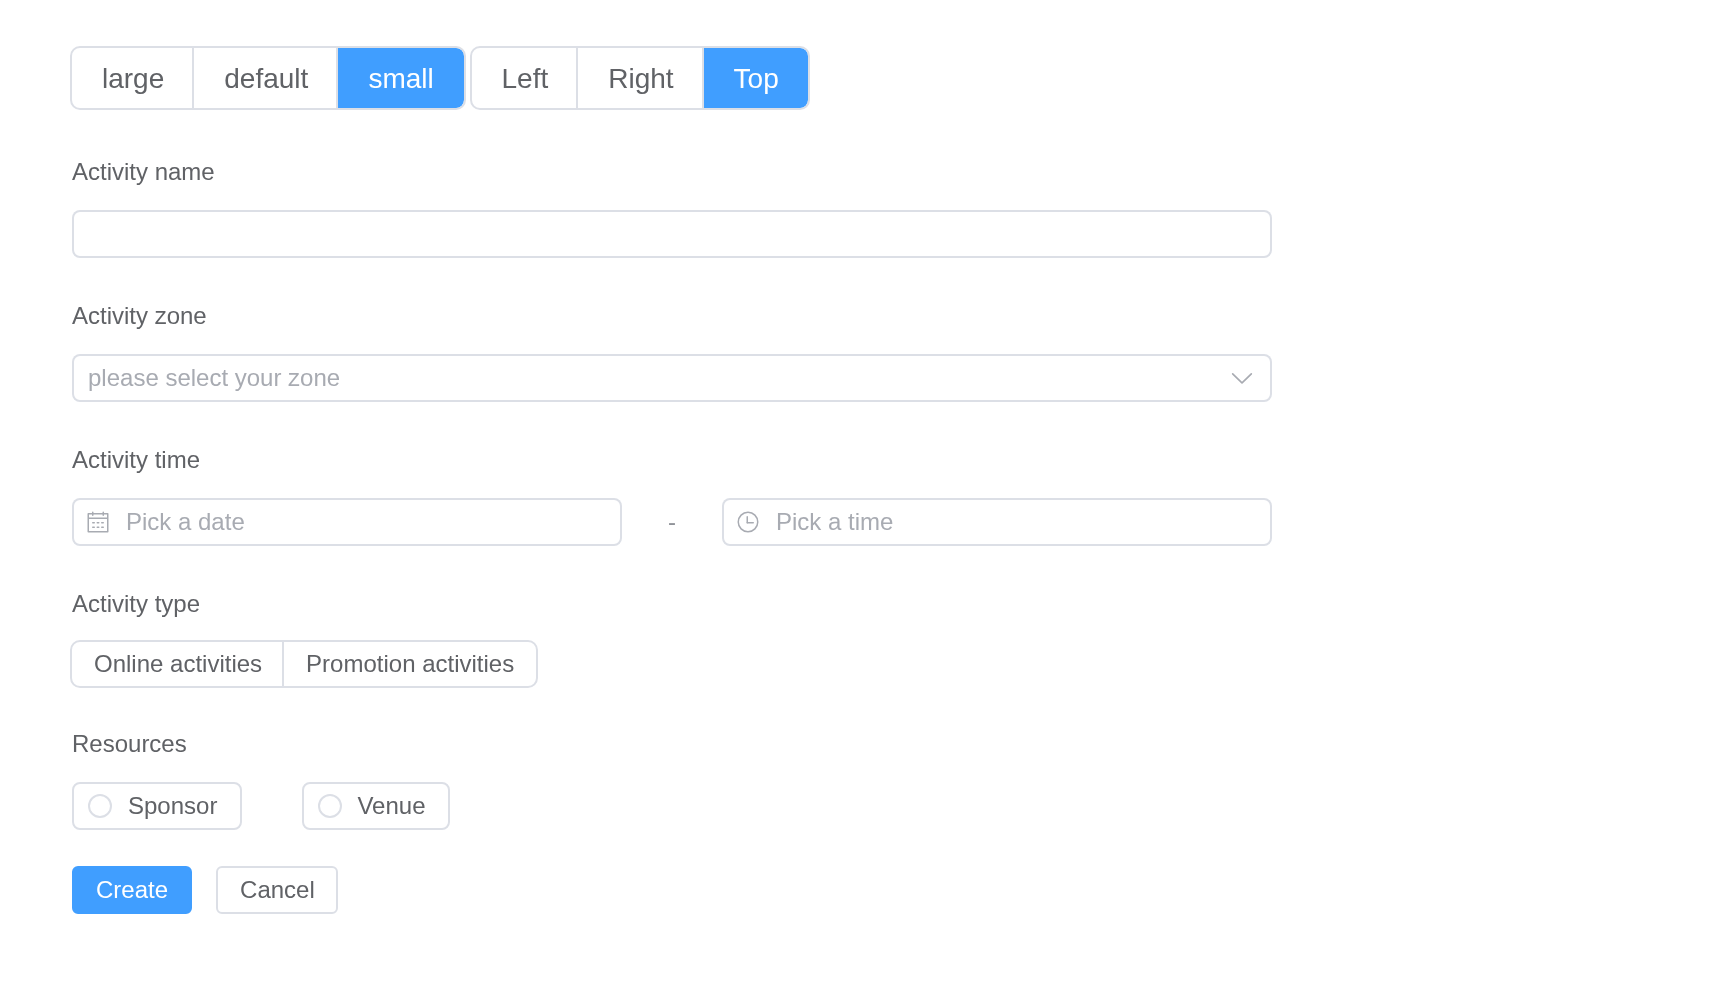Set label position to Left
1720x998 pixels.
525,78
